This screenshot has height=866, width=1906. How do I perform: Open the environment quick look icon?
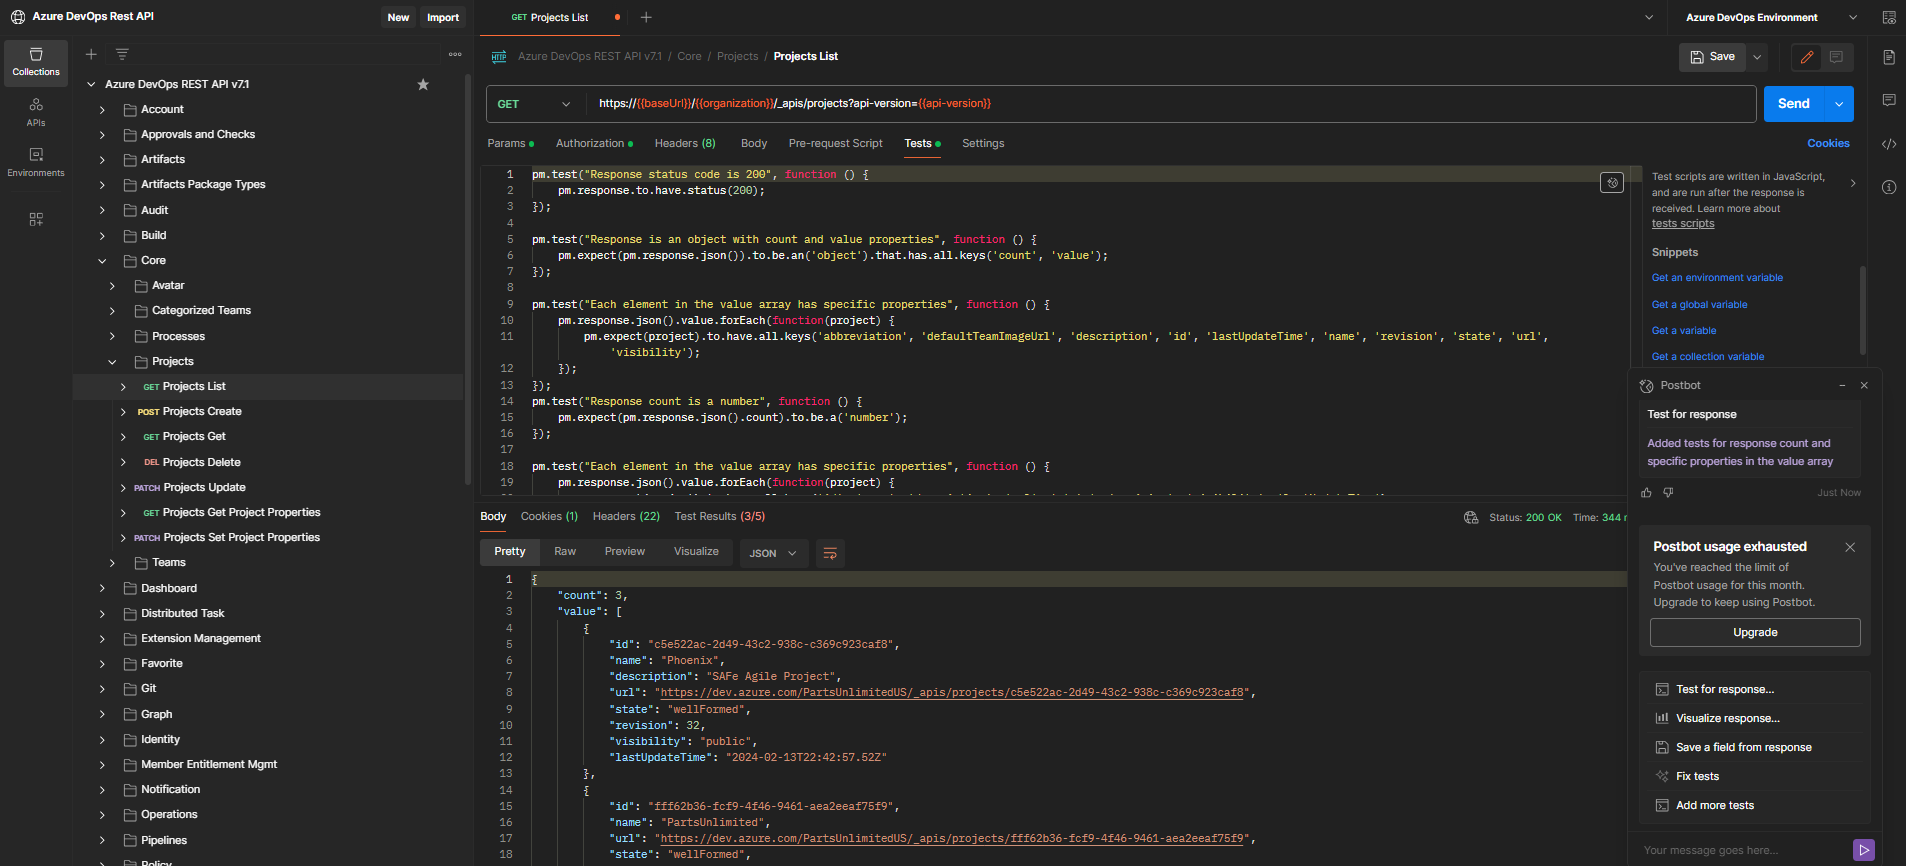pos(1889,17)
